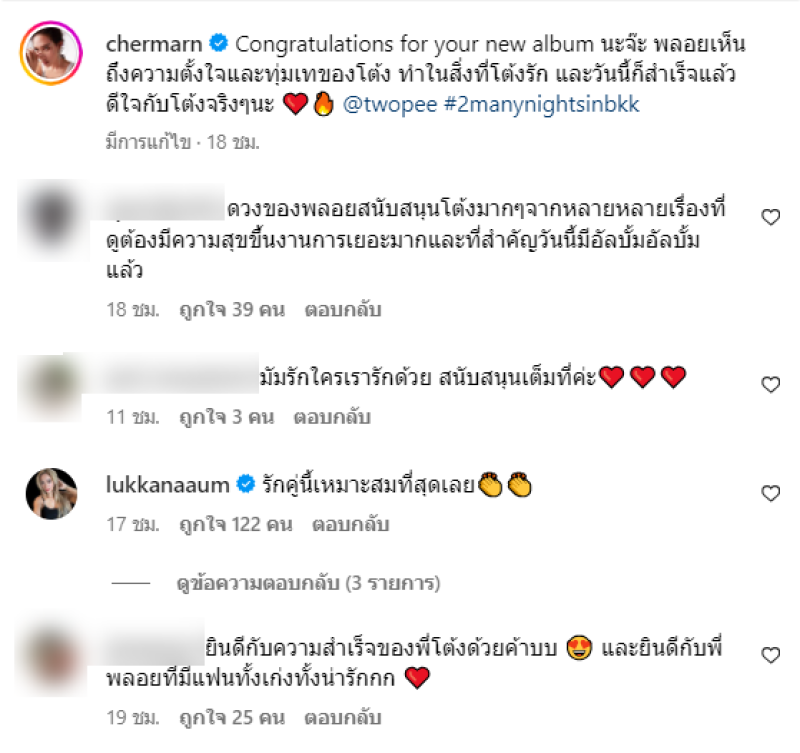Viewport: 800px width, 753px height.
Task: Reply to lukkanaaum's comment
Action: (x=351, y=524)
